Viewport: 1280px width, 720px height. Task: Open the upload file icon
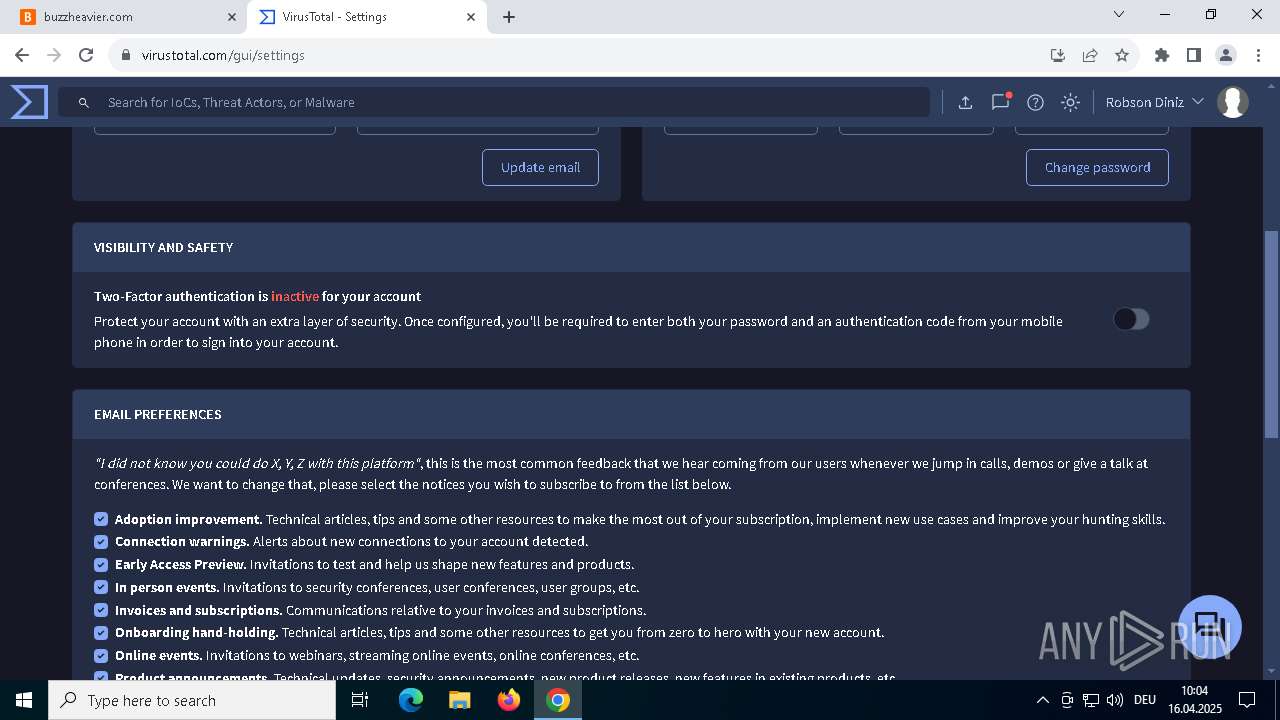pyautogui.click(x=965, y=102)
